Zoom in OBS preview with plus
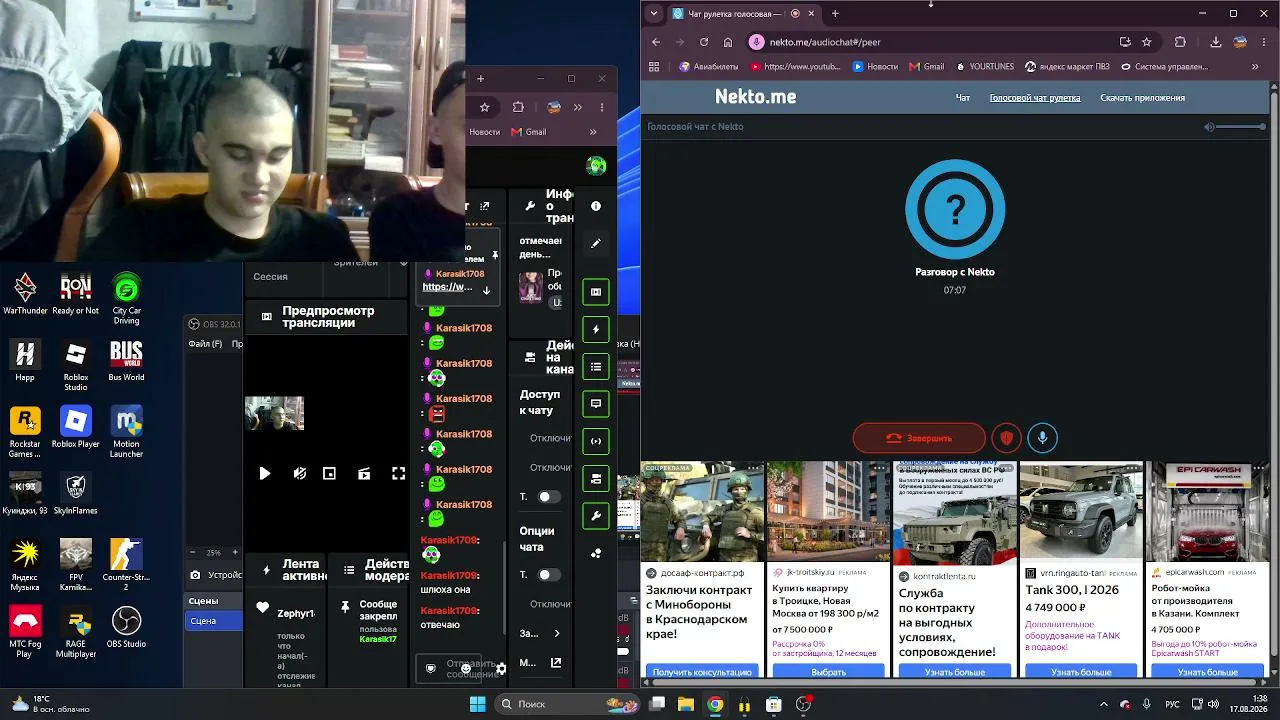The height and width of the screenshot is (720, 1280). click(x=237, y=552)
